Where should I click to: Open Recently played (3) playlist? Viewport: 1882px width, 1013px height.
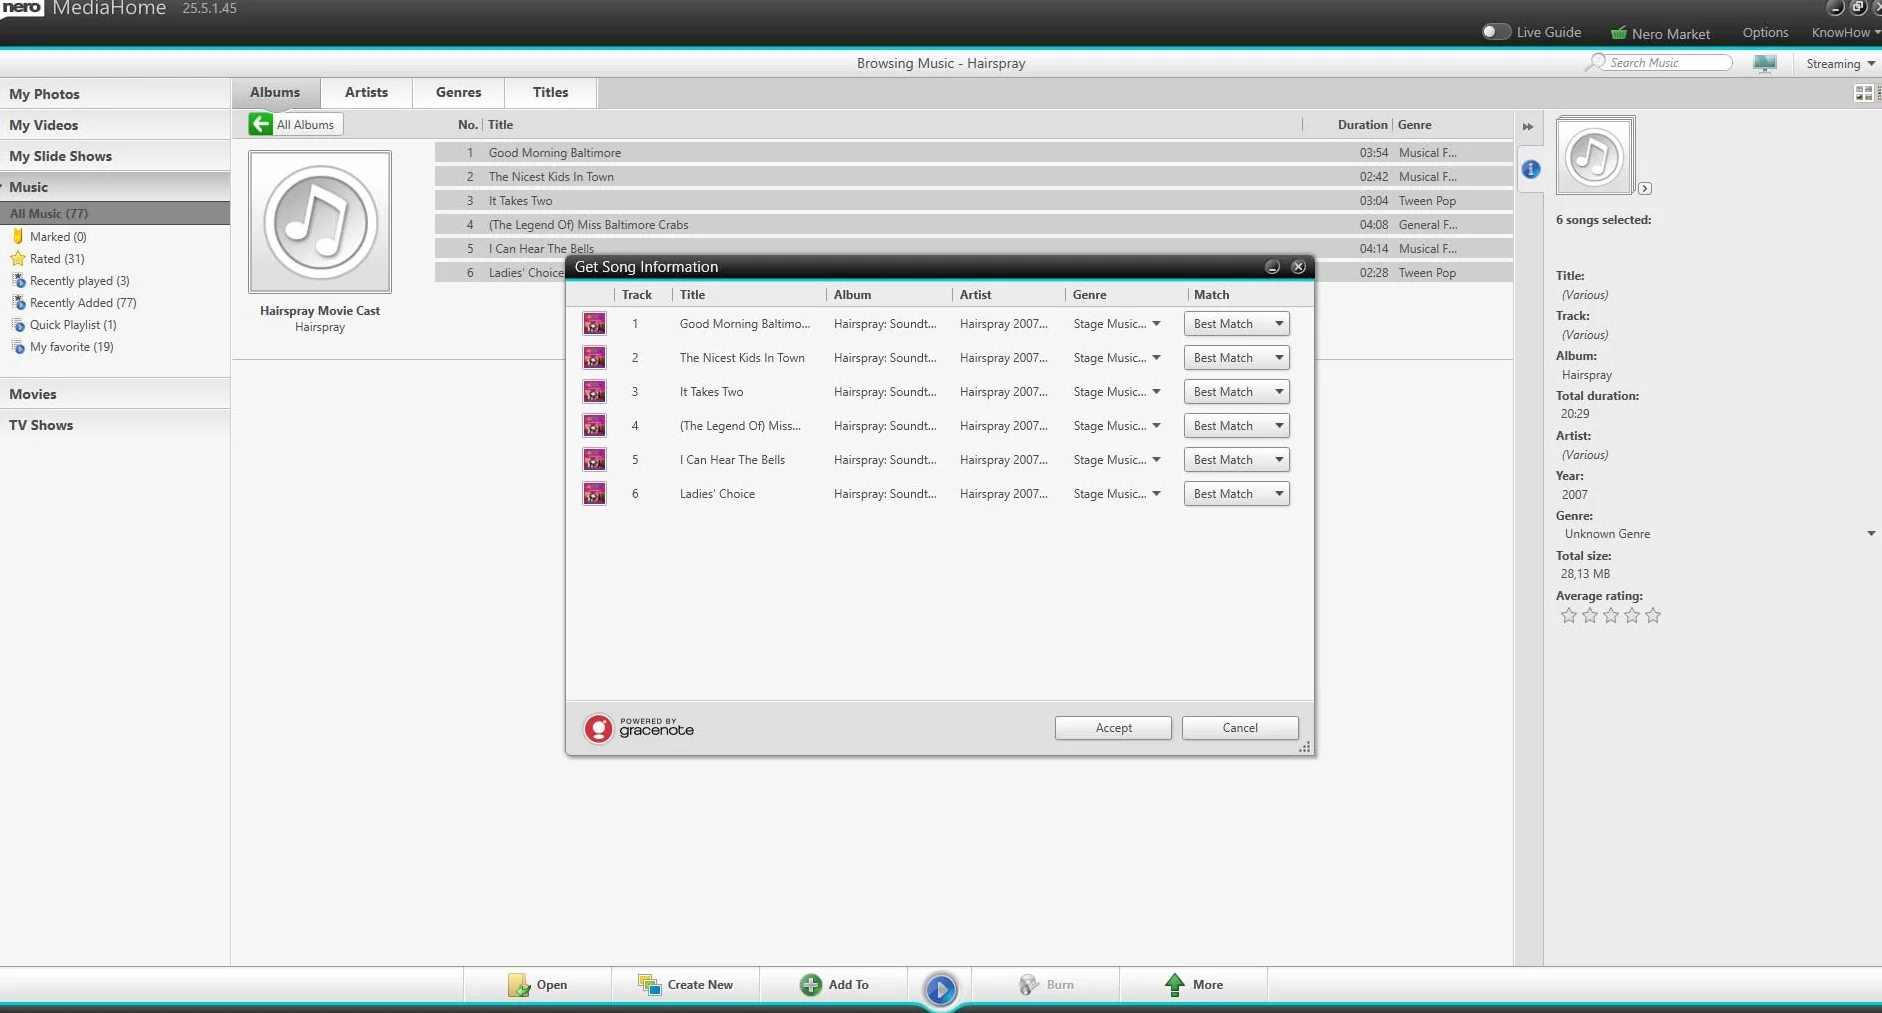point(79,281)
